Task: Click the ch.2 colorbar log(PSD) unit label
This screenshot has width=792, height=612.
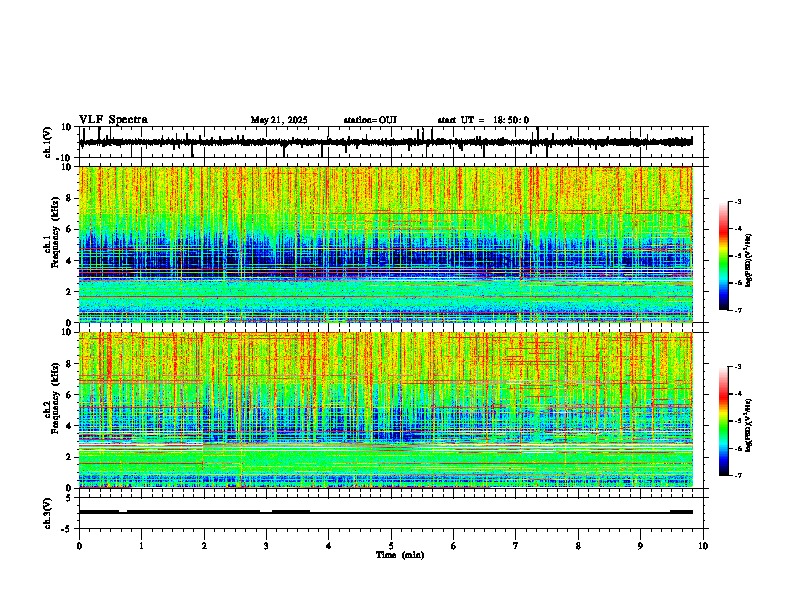Action: pyautogui.click(x=749, y=425)
